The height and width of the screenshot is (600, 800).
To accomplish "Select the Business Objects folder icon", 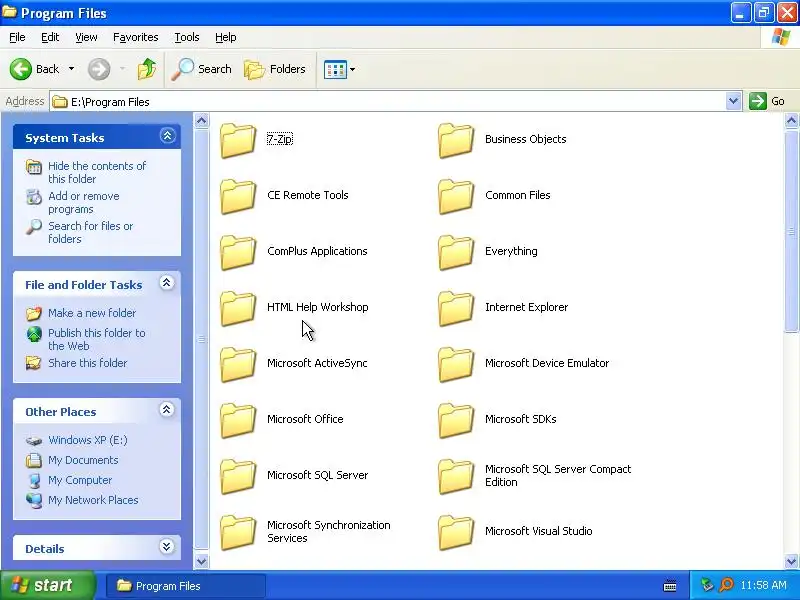I will point(456,140).
